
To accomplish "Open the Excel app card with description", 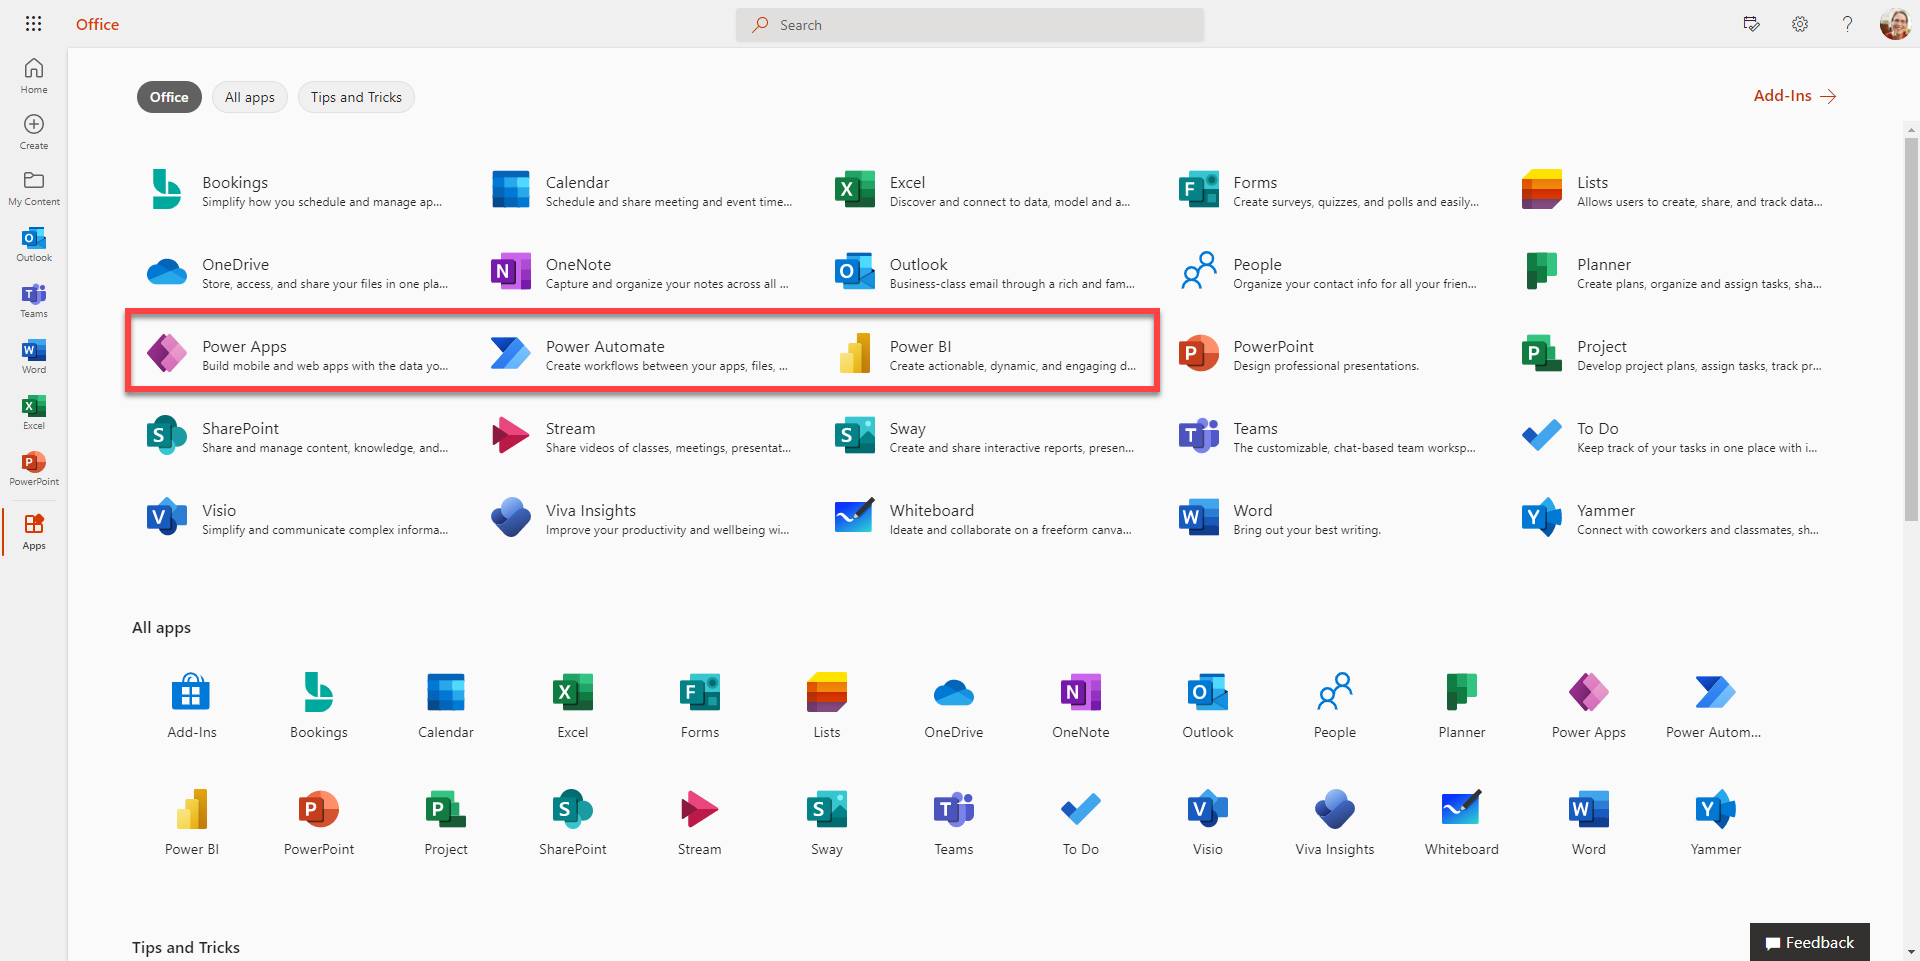I will (x=984, y=190).
